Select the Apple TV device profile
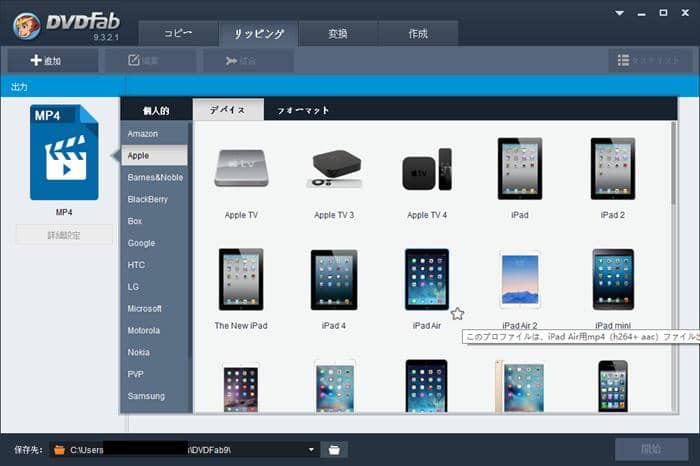The width and height of the screenshot is (700, 466). click(x=241, y=168)
